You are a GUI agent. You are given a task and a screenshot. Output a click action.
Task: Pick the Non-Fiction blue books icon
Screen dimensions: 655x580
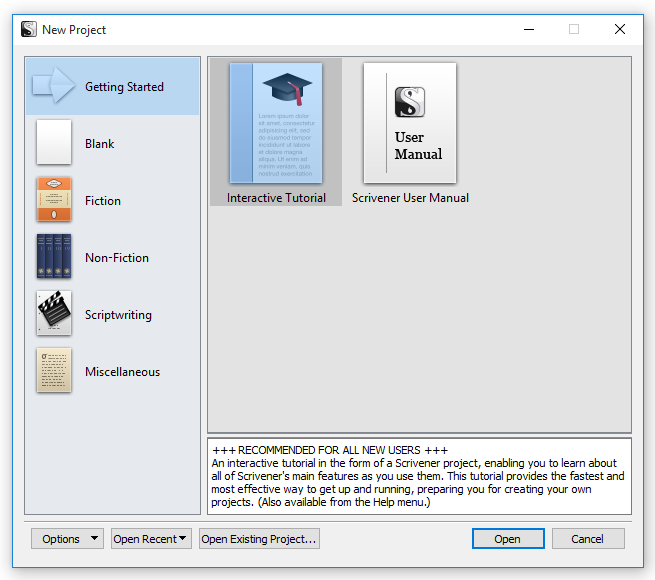(x=54, y=256)
